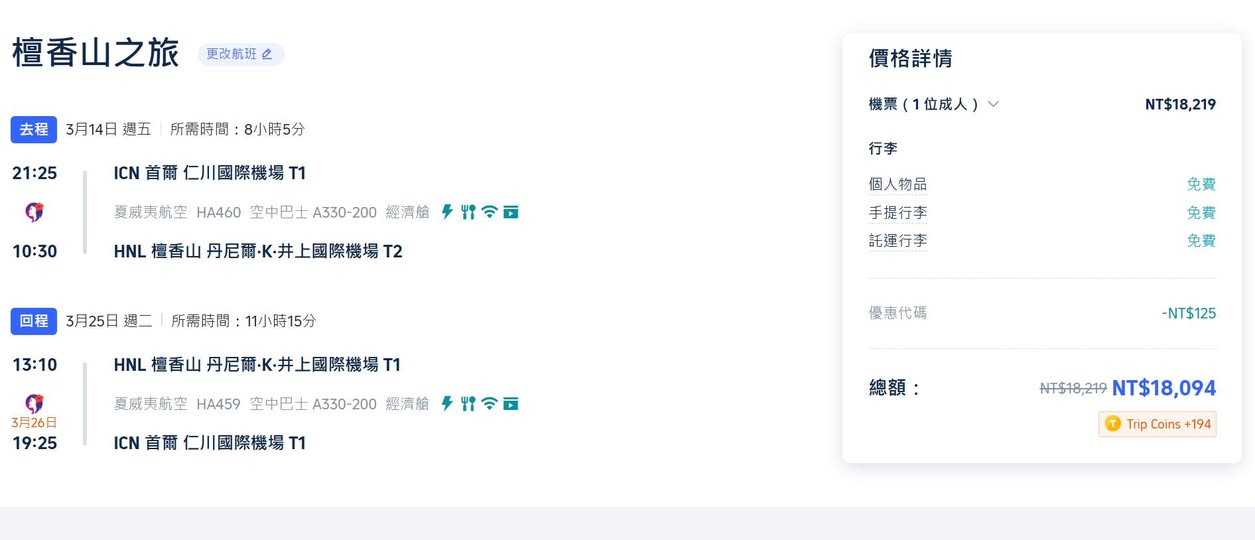The height and width of the screenshot is (540, 1255).
Task: Click the 託運行李 checked baggage row
Action: tap(898, 241)
